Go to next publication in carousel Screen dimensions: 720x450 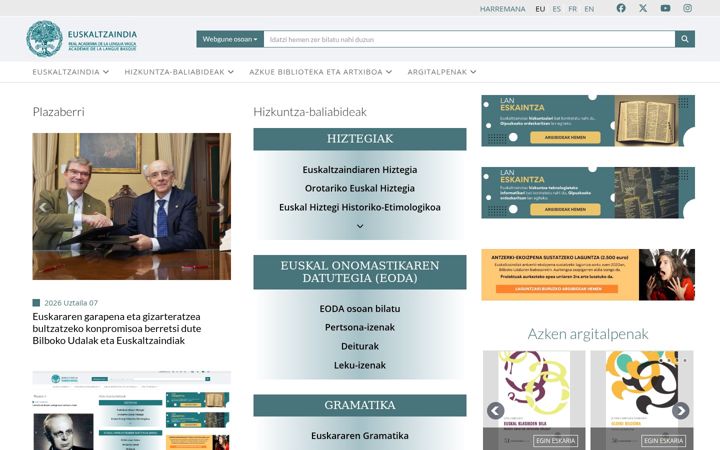point(681,411)
